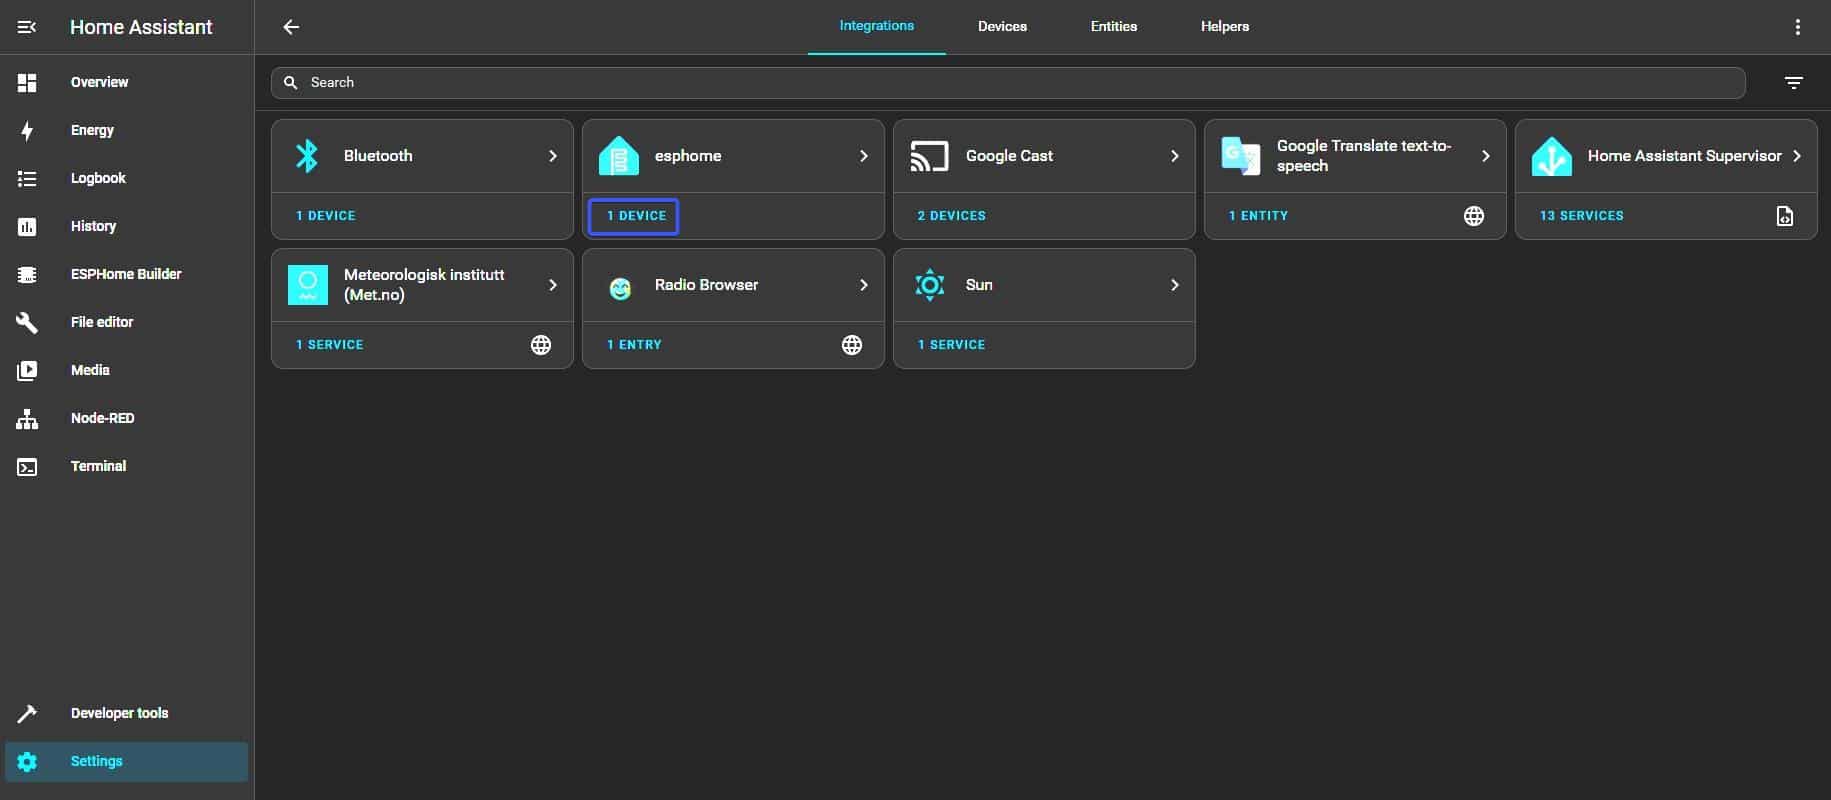Open ESPHome Builder in the sidebar

click(126, 274)
